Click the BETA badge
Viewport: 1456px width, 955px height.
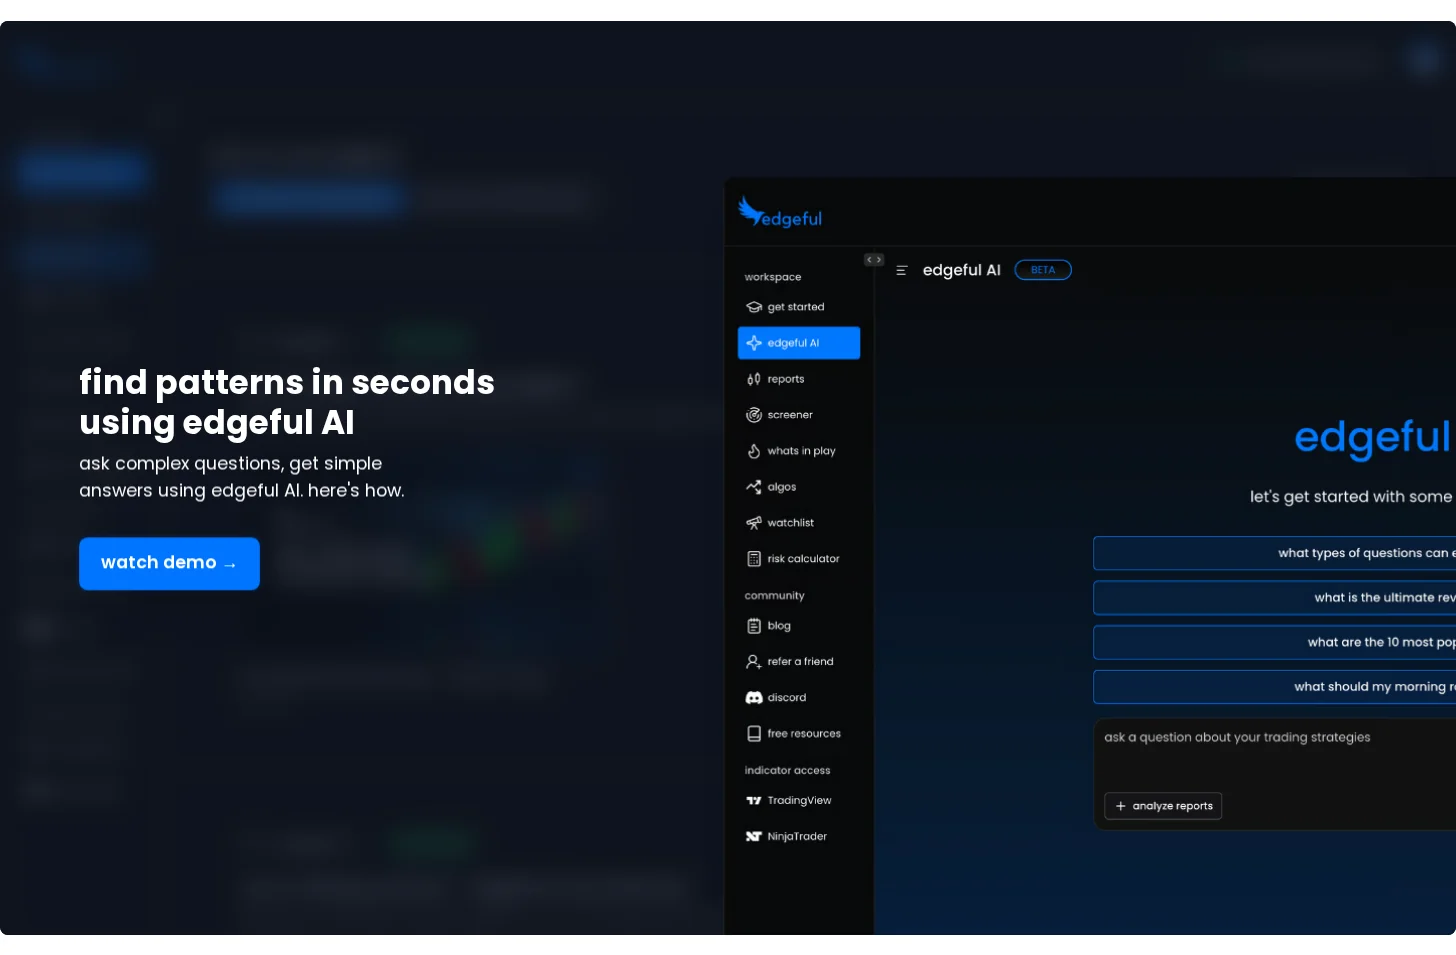point(1043,270)
